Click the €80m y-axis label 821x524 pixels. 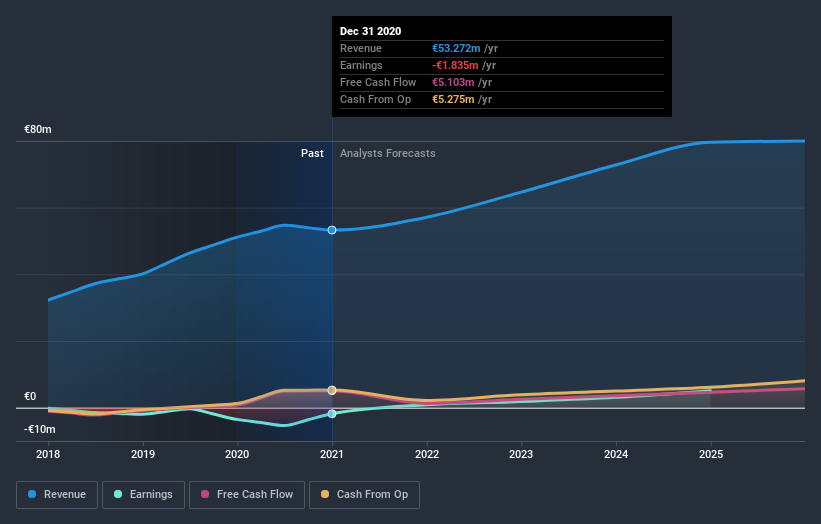click(38, 129)
